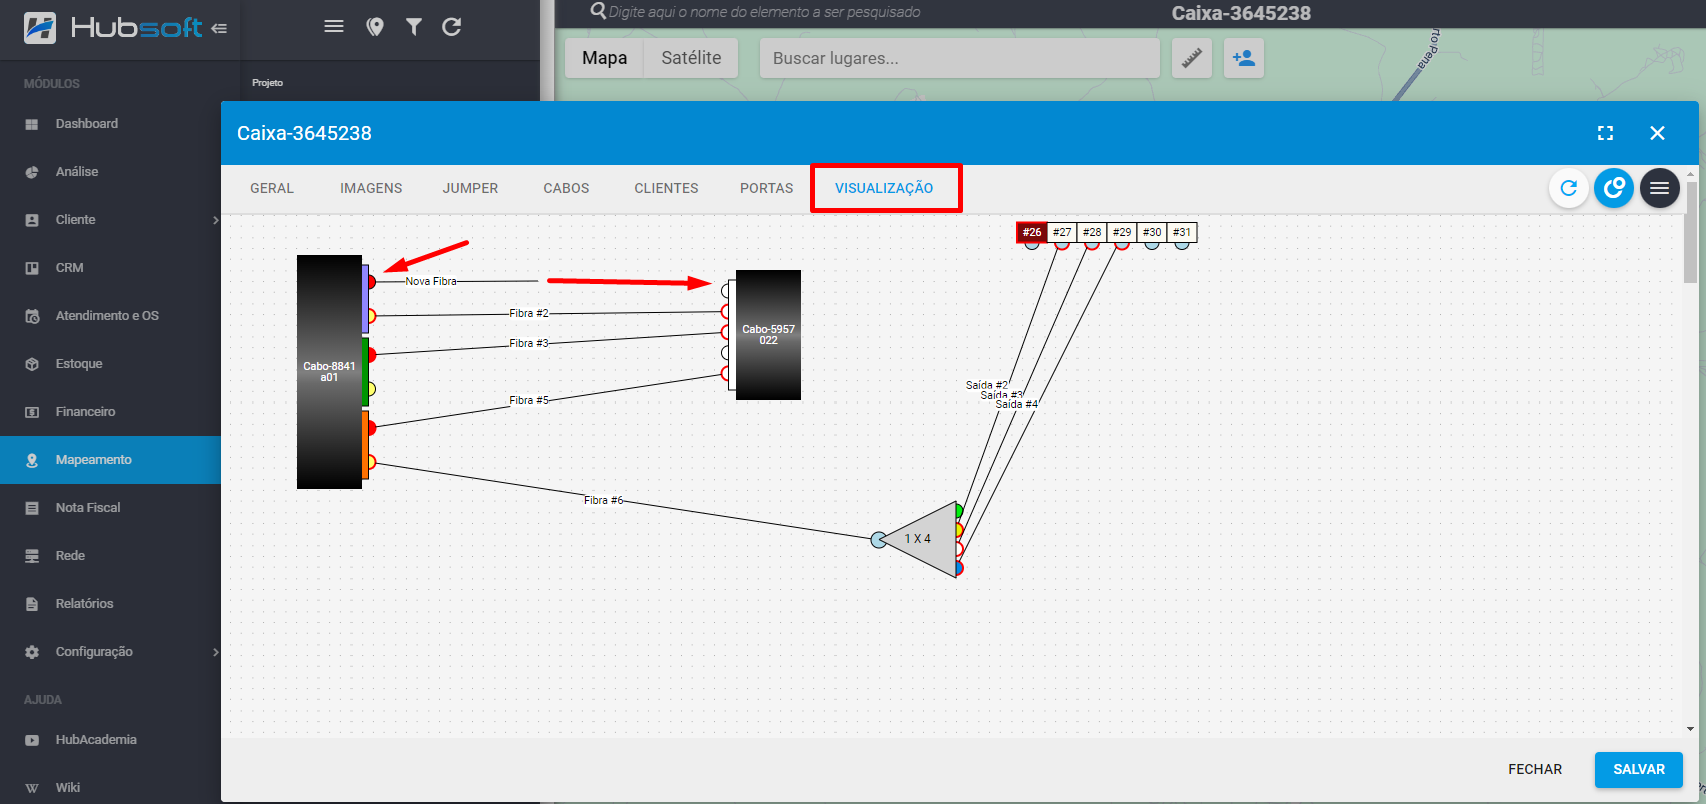This screenshot has height=804, width=1706.
Task: Click the splitter input port circle
Action: click(878, 540)
